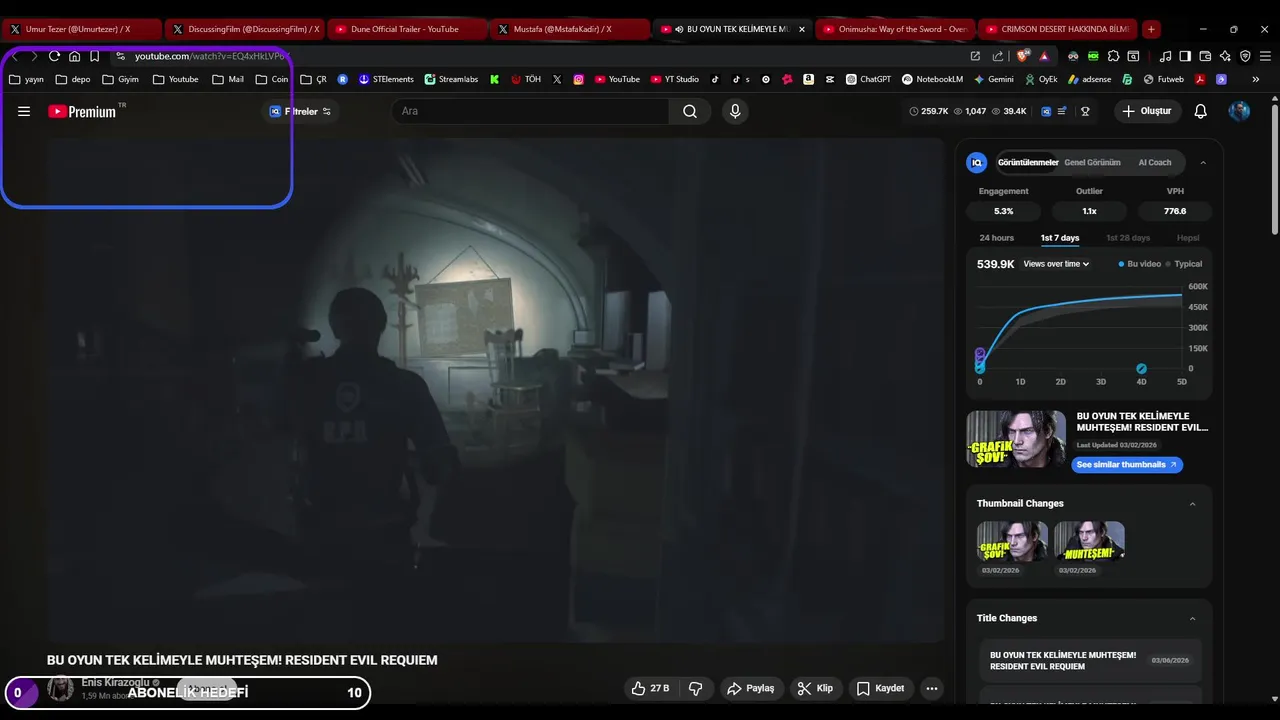Click the Klip clip button

[815, 688]
